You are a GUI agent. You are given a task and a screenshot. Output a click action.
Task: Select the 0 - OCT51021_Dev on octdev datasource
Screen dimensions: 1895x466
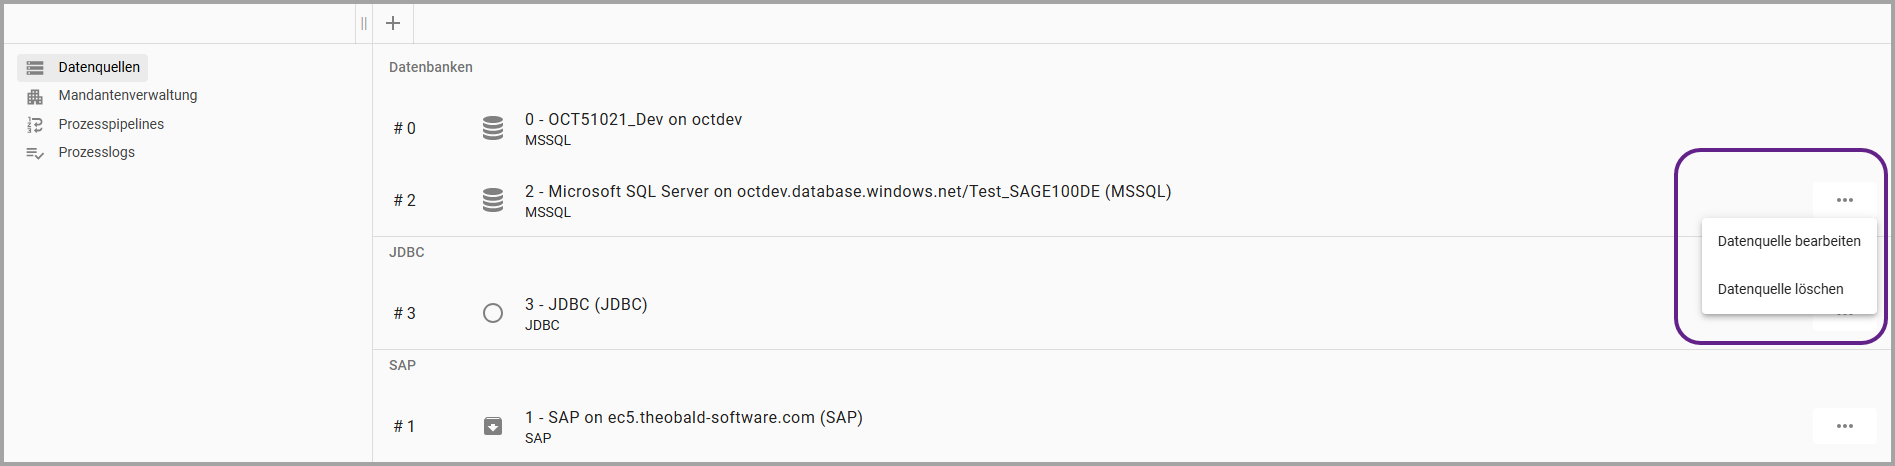click(x=633, y=120)
